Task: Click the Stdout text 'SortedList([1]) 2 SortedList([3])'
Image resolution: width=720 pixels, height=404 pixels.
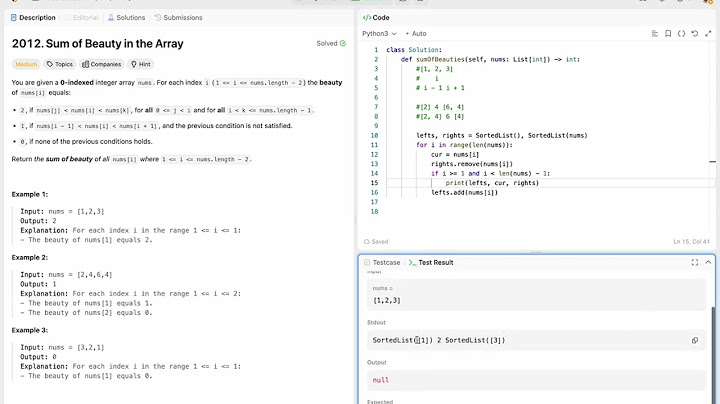Action: (x=439, y=340)
